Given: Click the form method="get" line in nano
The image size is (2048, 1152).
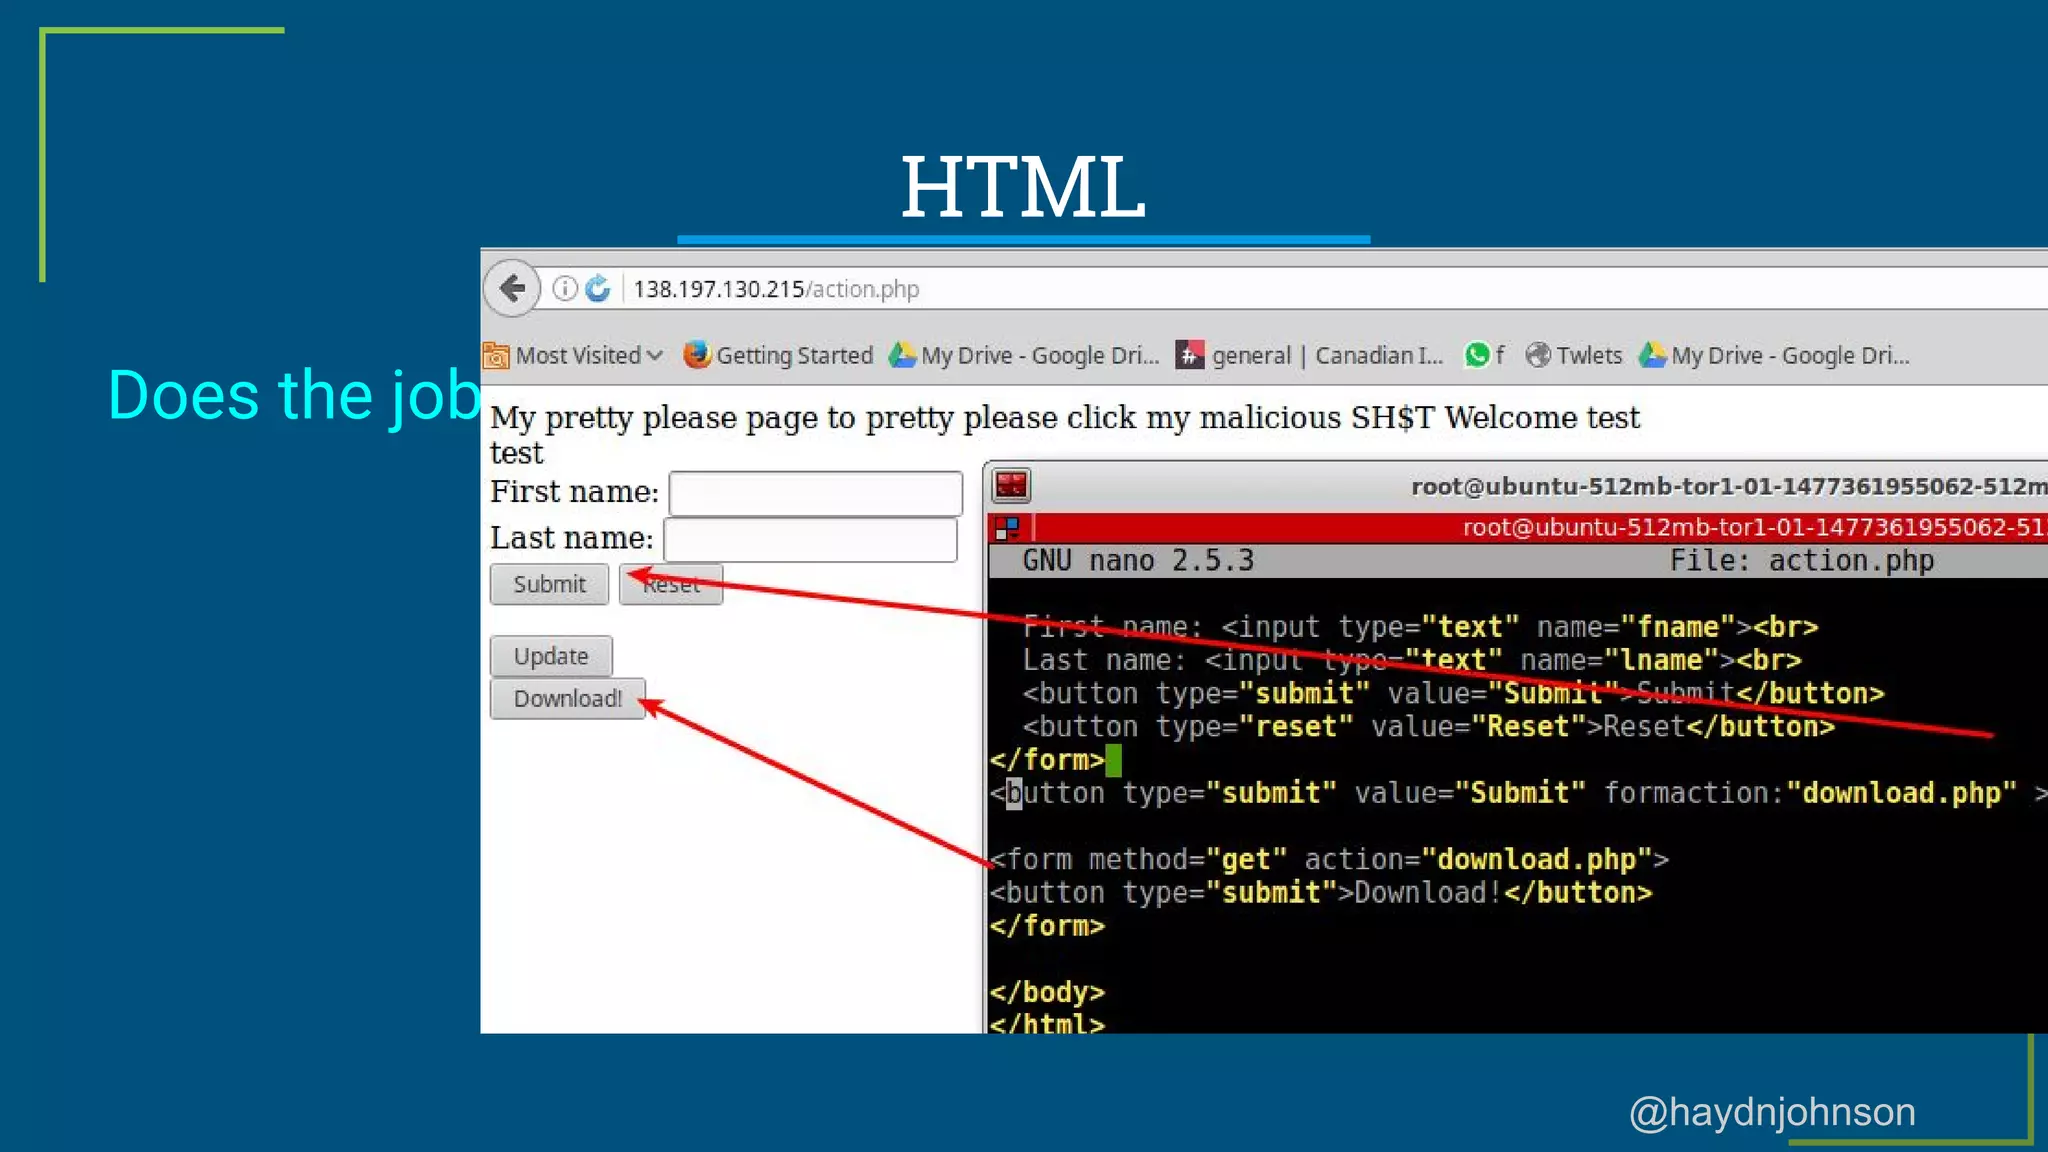Looking at the screenshot, I should tap(1329, 859).
